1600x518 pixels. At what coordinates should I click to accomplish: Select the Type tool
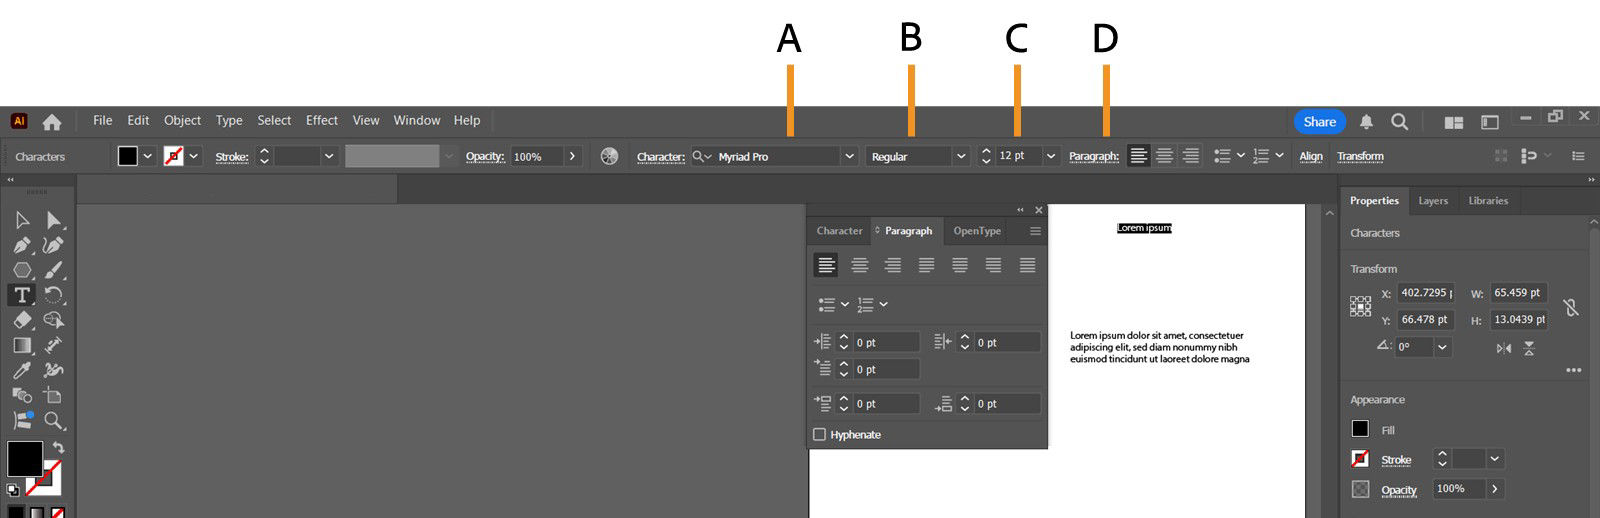(22, 295)
